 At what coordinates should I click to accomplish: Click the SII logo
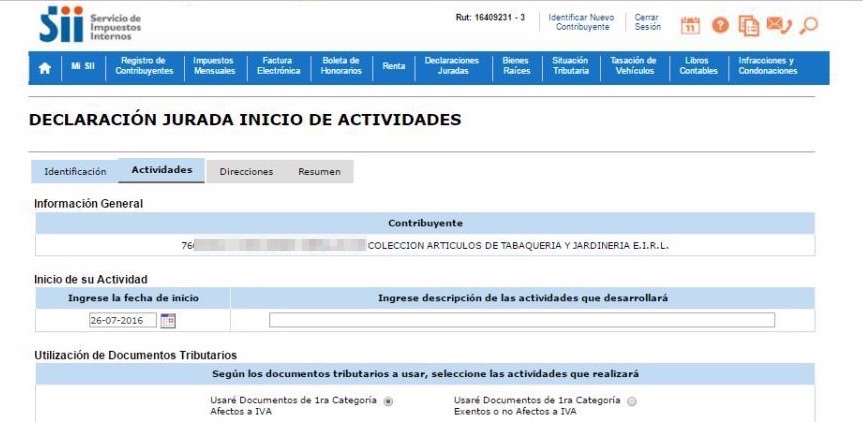pyautogui.click(x=90, y=24)
